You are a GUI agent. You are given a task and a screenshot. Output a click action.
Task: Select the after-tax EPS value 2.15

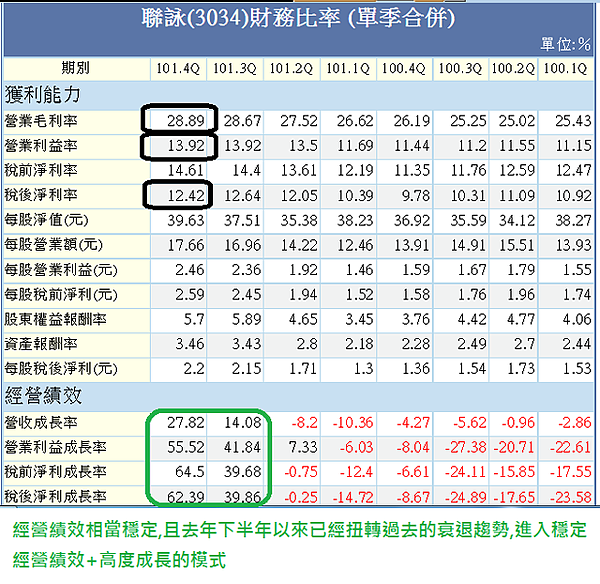click(246, 369)
